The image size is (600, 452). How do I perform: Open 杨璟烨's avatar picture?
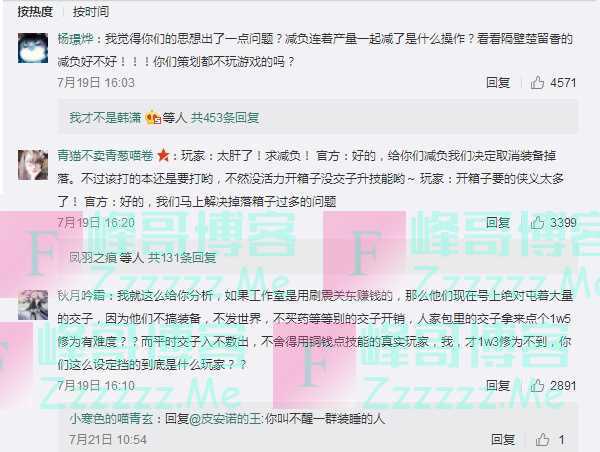point(33,48)
